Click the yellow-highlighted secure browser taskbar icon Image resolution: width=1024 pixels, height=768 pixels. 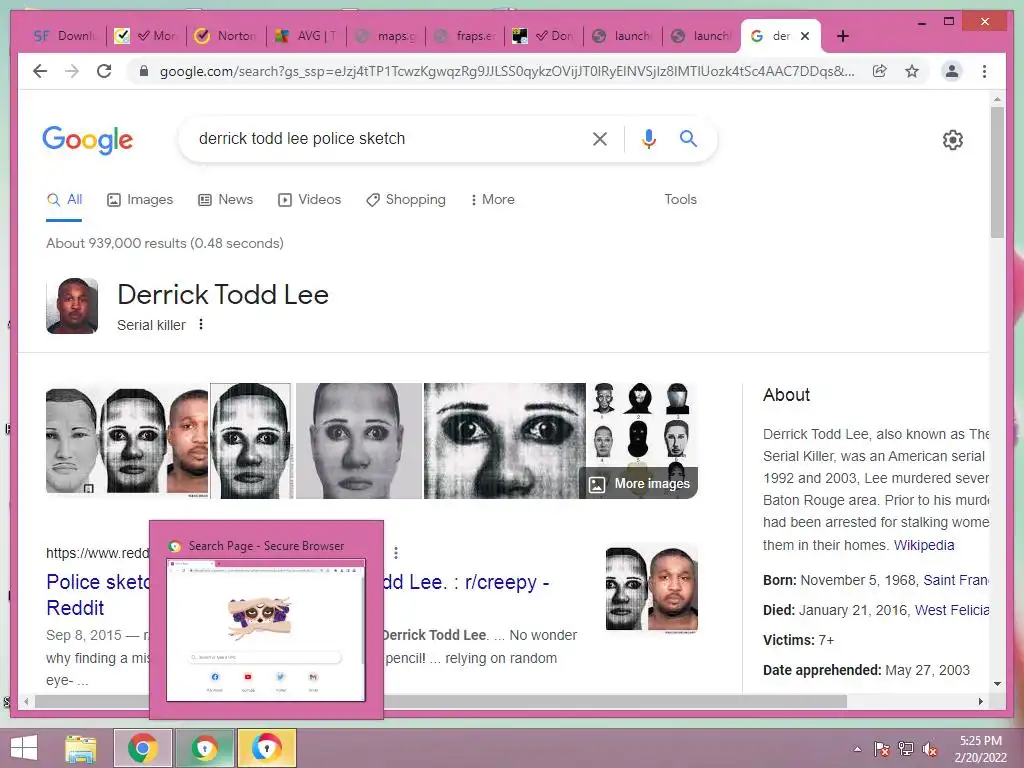point(266,748)
